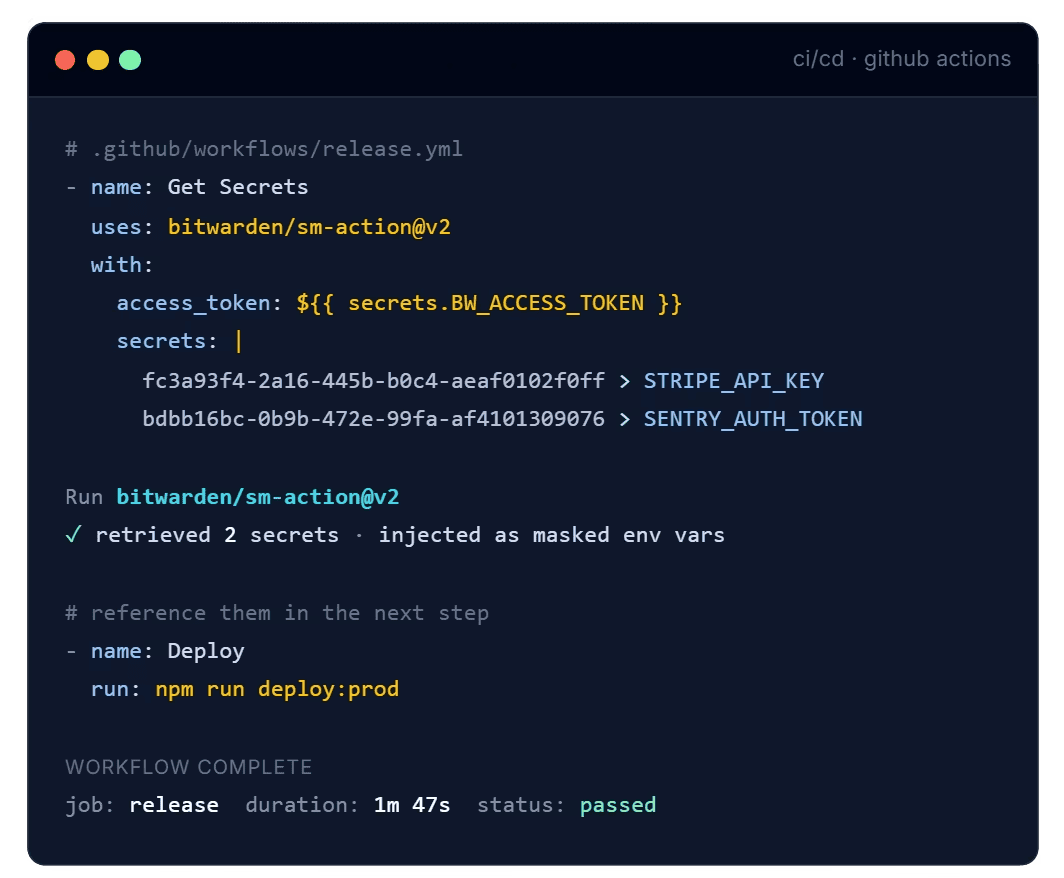This screenshot has width=1064, height=878.
Task: Click the green maximize dot
Action: 130,60
